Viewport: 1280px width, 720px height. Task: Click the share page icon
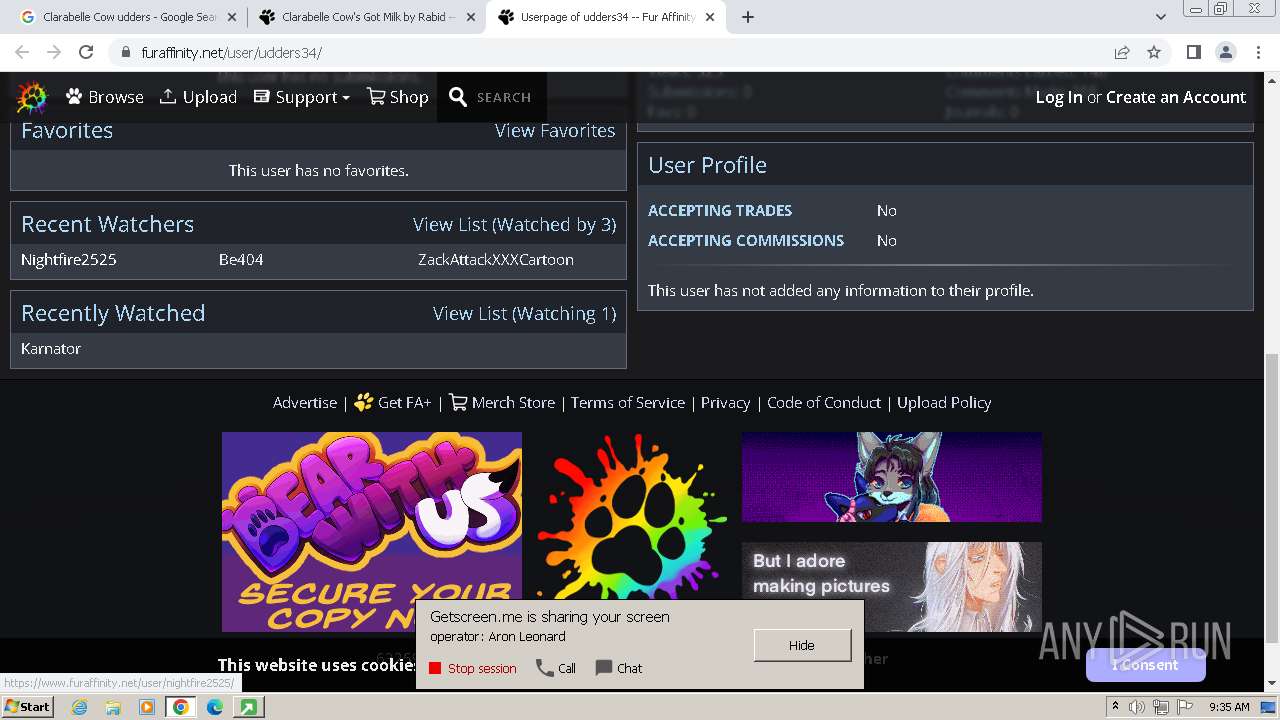pyautogui.click(x=1122, y=52)
